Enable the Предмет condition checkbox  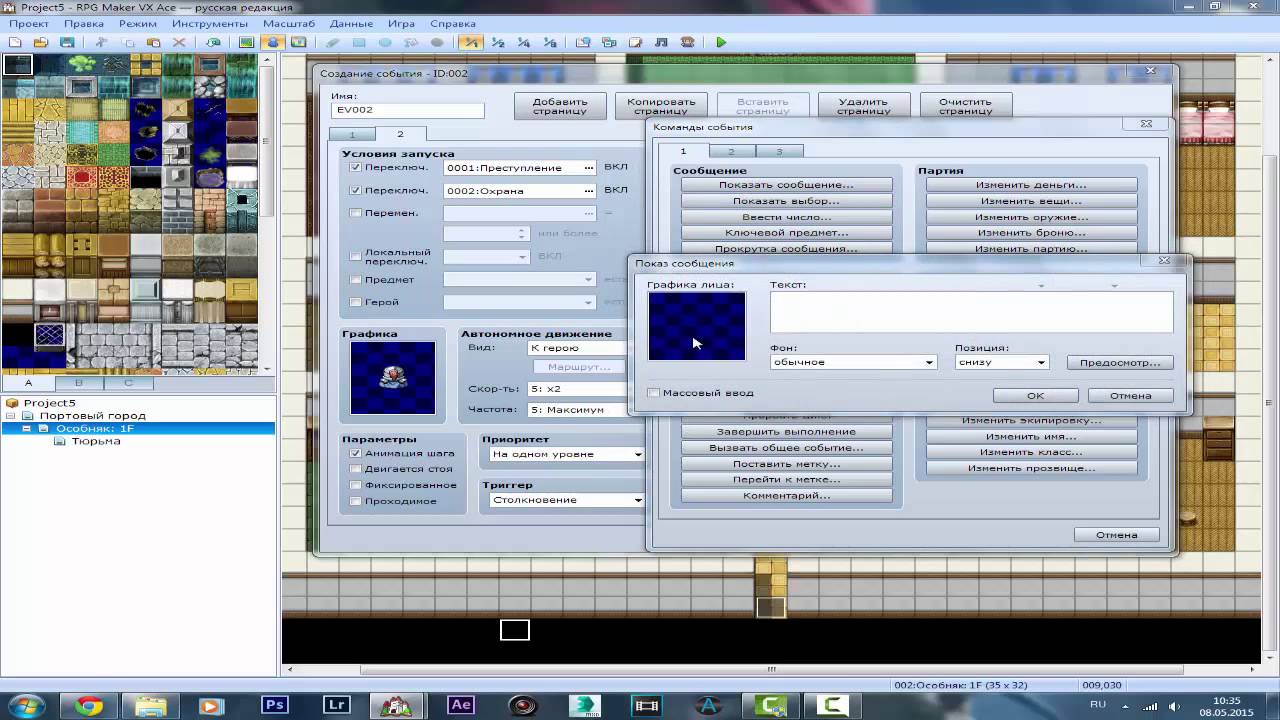click(x=355, y=280)
